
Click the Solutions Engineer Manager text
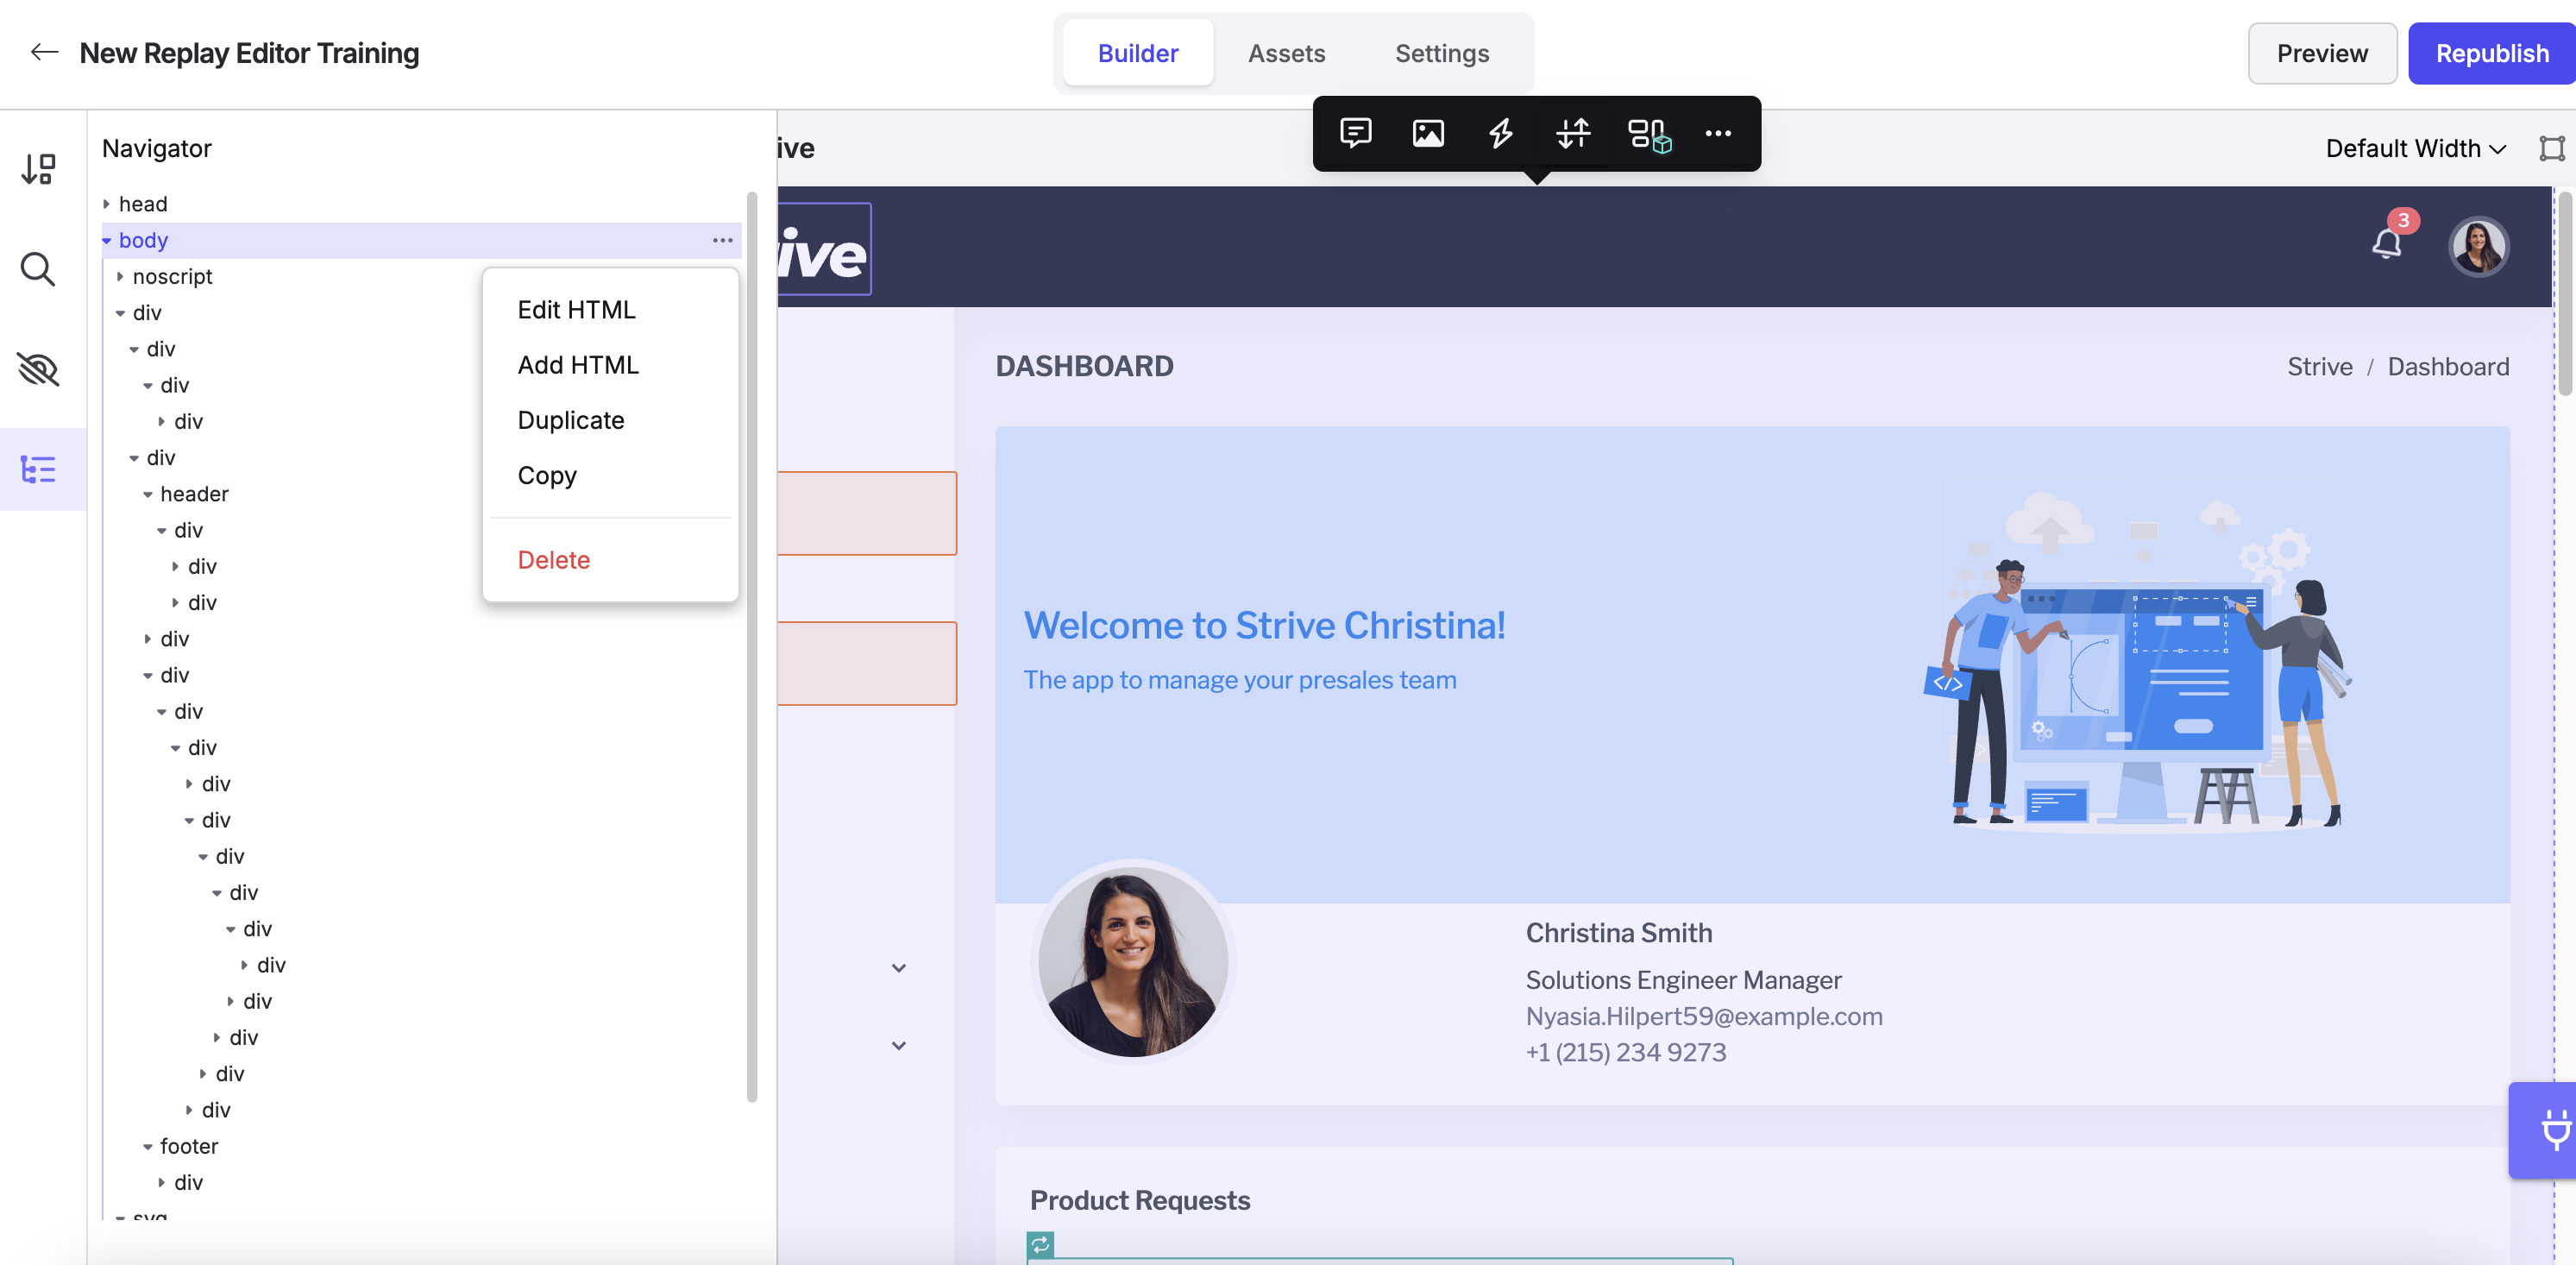click(x=1683, y=979)
